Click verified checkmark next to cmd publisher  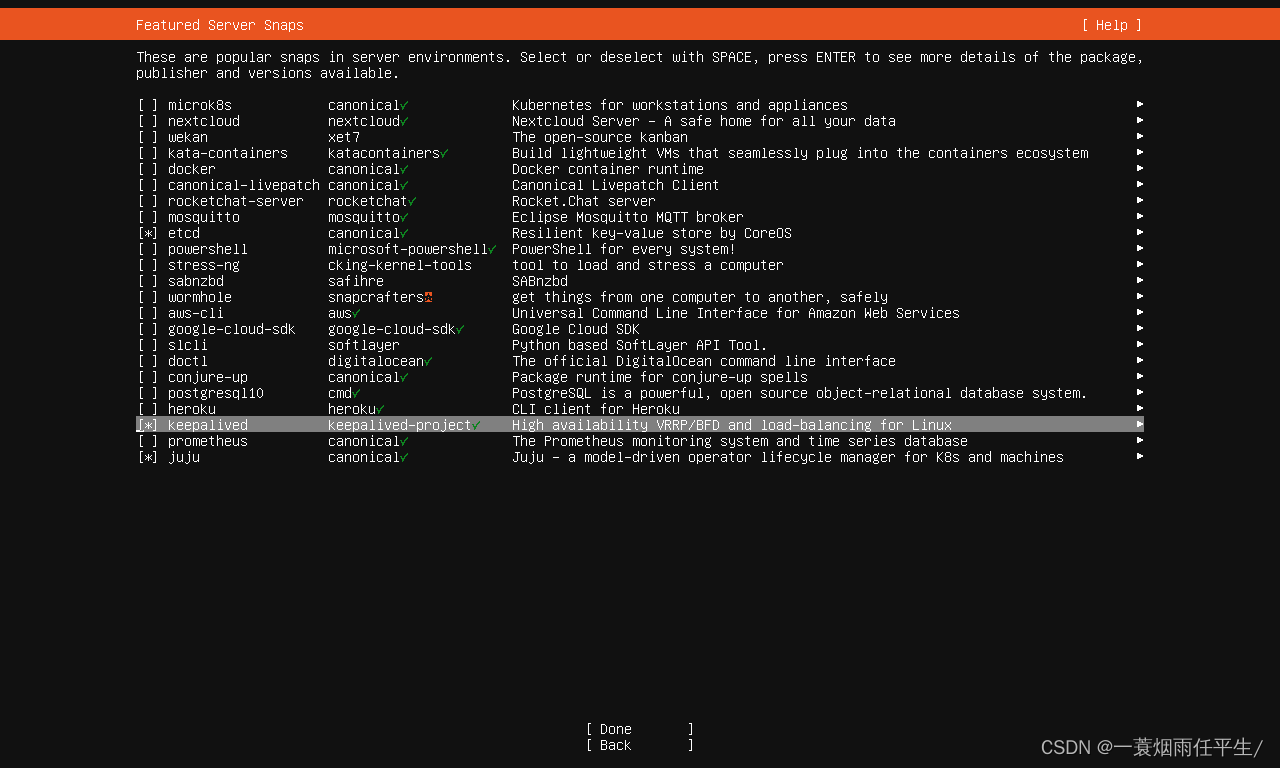tap(357, 393)
